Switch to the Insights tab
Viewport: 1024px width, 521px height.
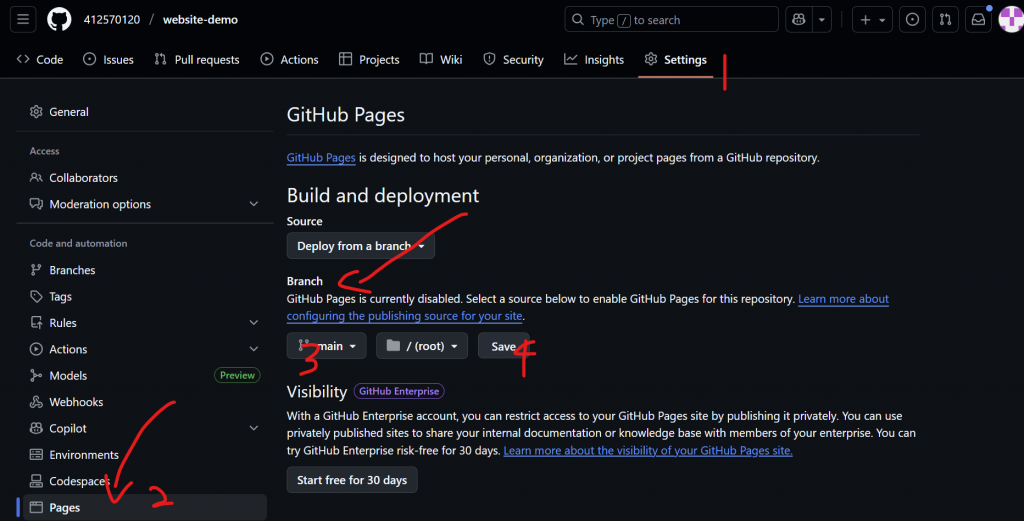pos(594,59)
